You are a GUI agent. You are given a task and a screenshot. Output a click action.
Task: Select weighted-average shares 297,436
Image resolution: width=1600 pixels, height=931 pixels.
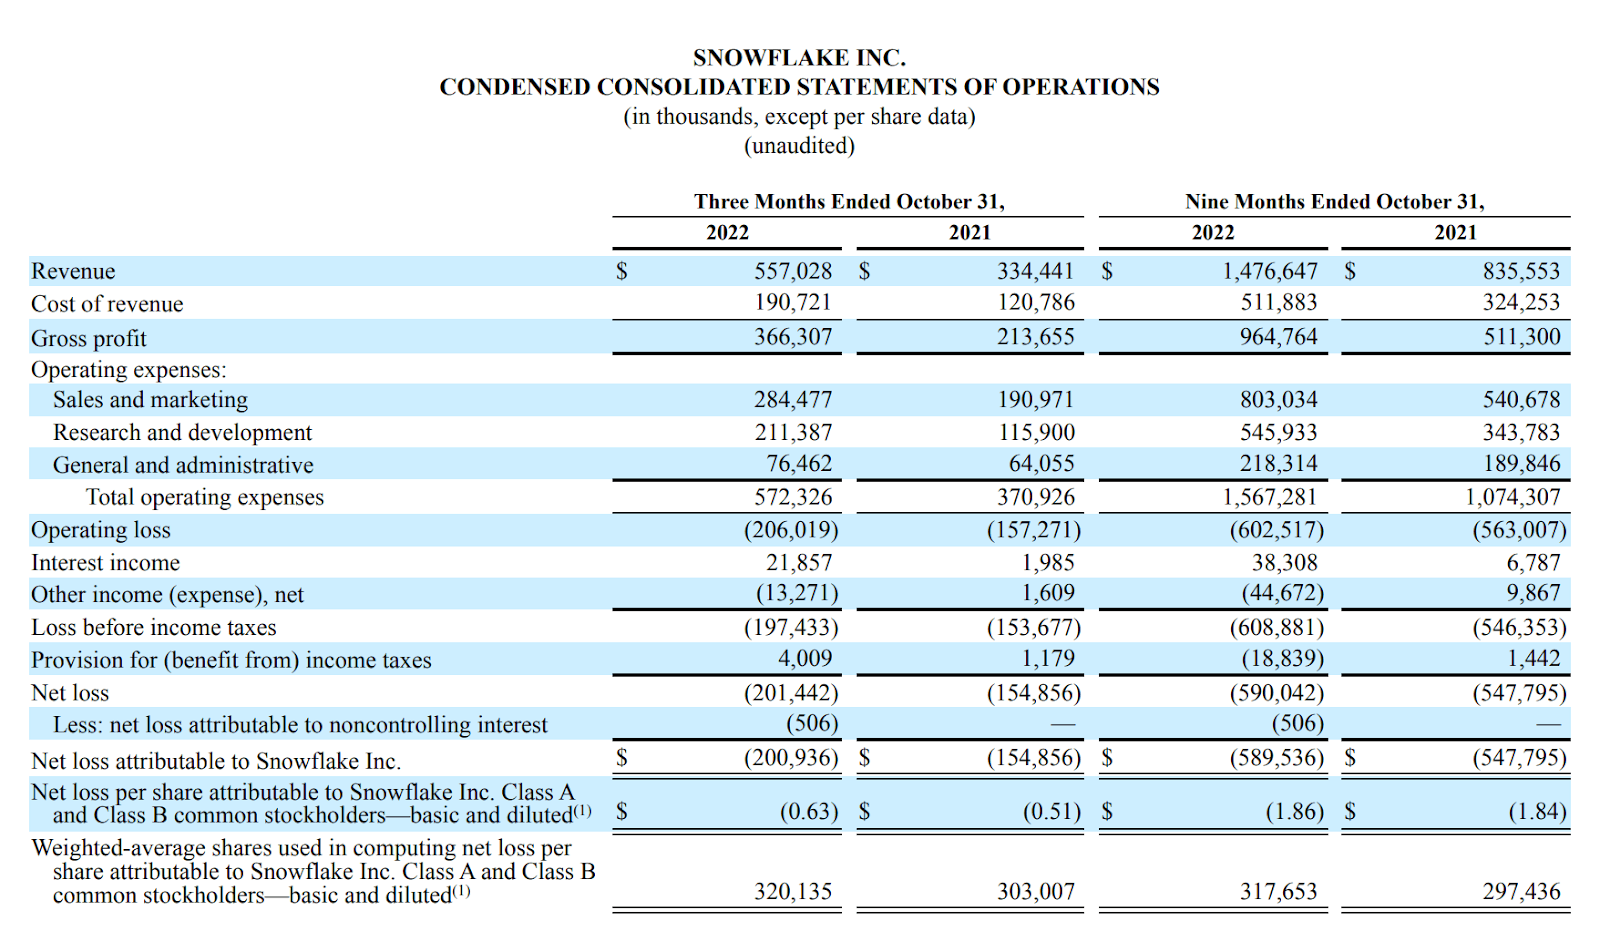click(1521, 891)
